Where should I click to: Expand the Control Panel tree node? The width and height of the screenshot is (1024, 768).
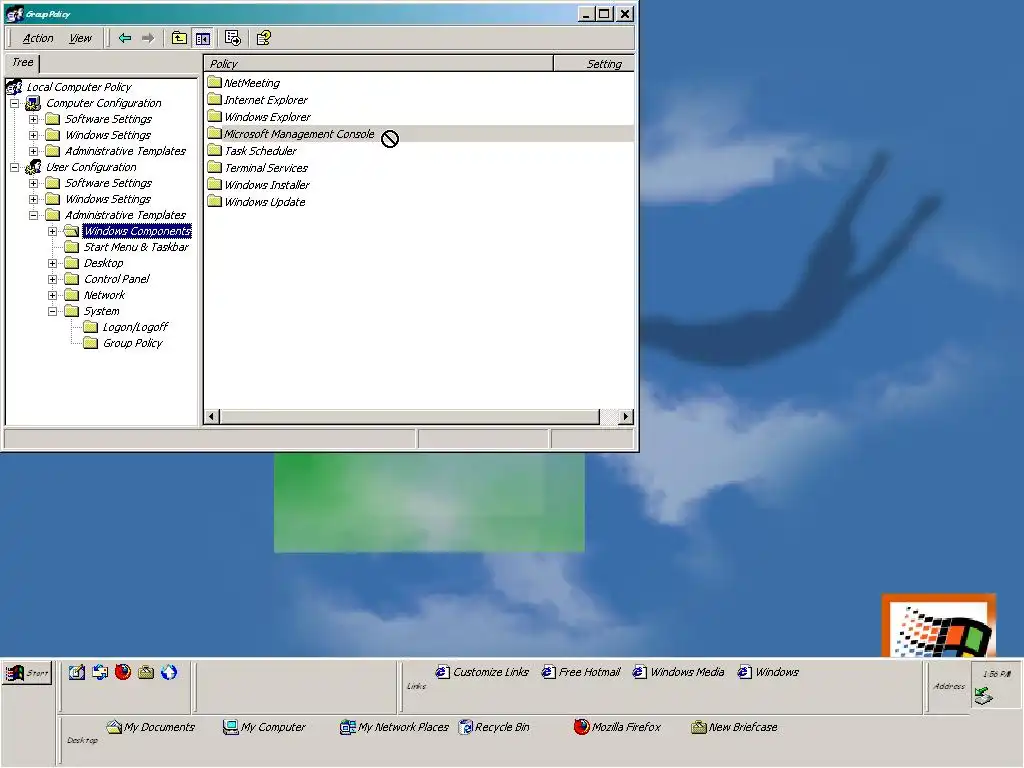(x=52, y=280)
